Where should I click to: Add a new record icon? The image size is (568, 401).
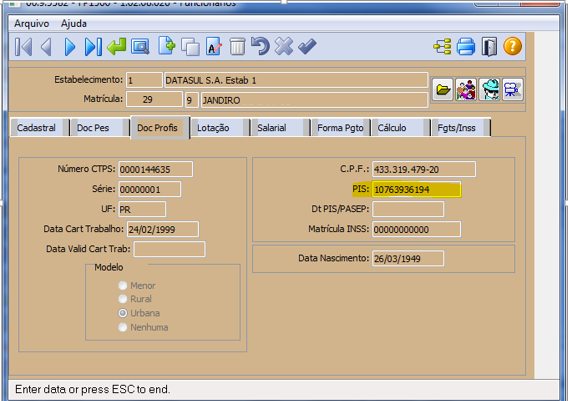[x=167, y=46]
